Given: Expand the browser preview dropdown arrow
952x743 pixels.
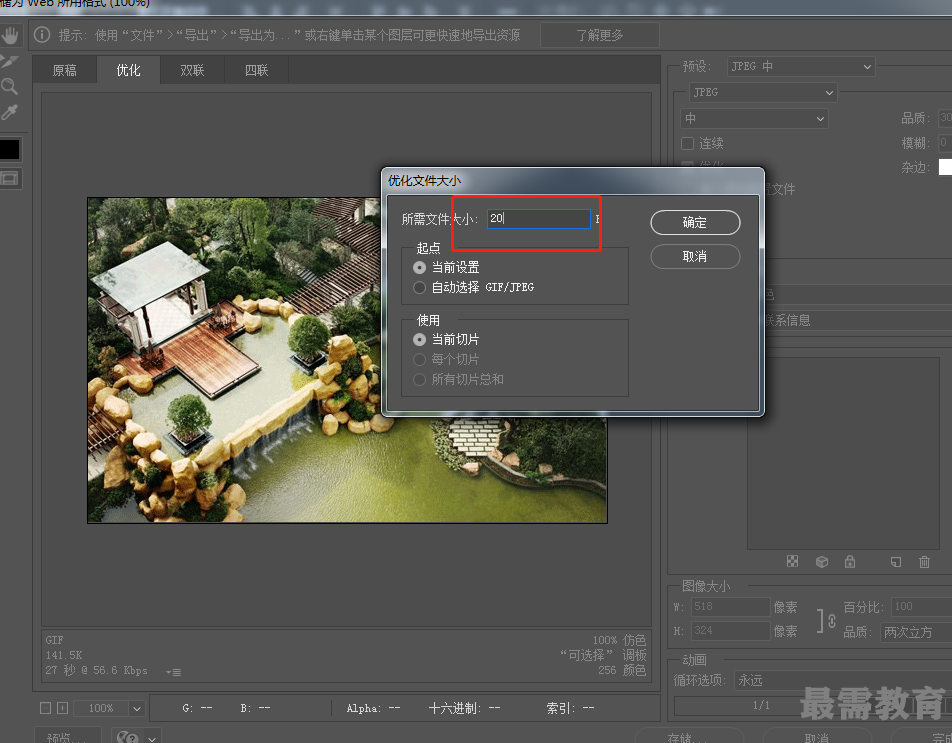Looking at the screenshot, I should [x=152, y=738].
